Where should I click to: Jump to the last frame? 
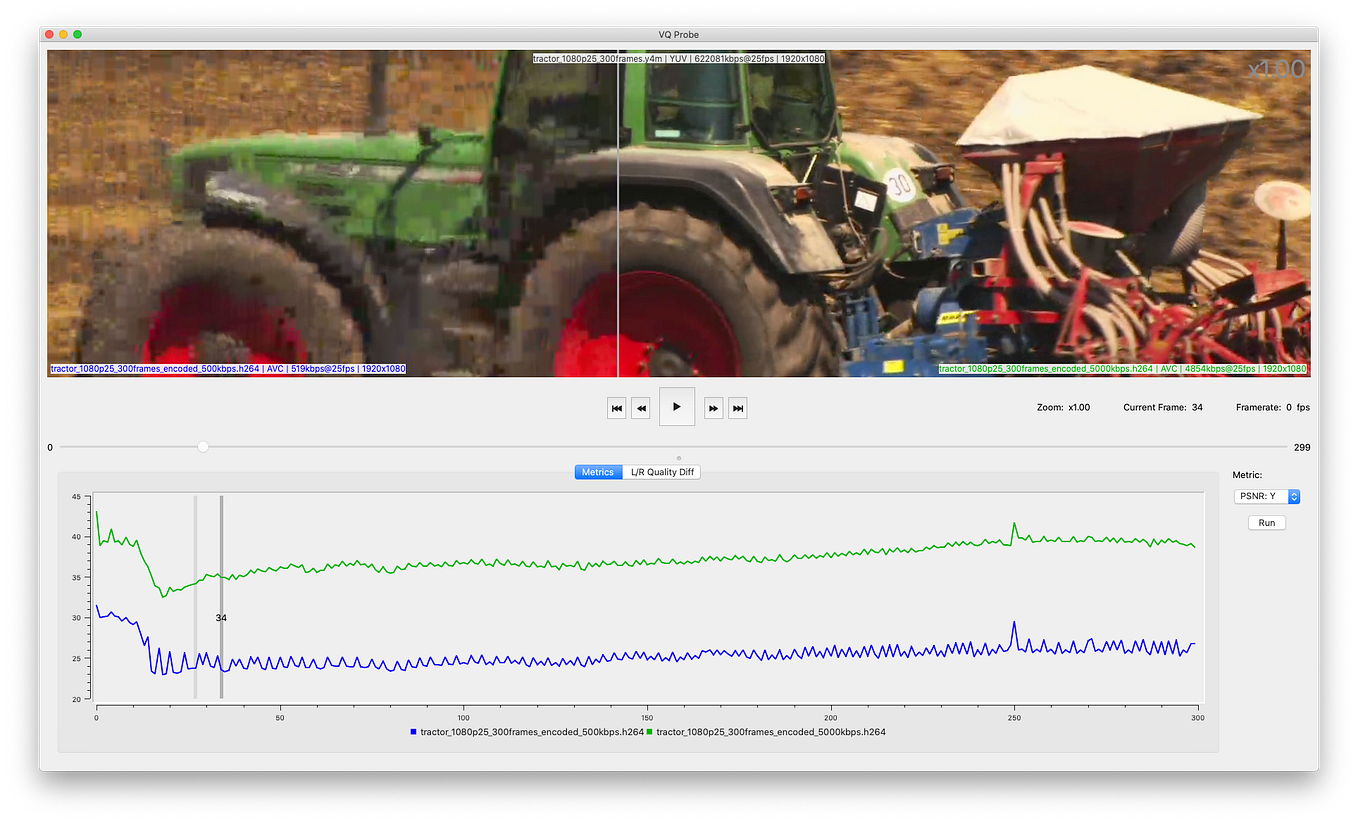coord(737,407)
